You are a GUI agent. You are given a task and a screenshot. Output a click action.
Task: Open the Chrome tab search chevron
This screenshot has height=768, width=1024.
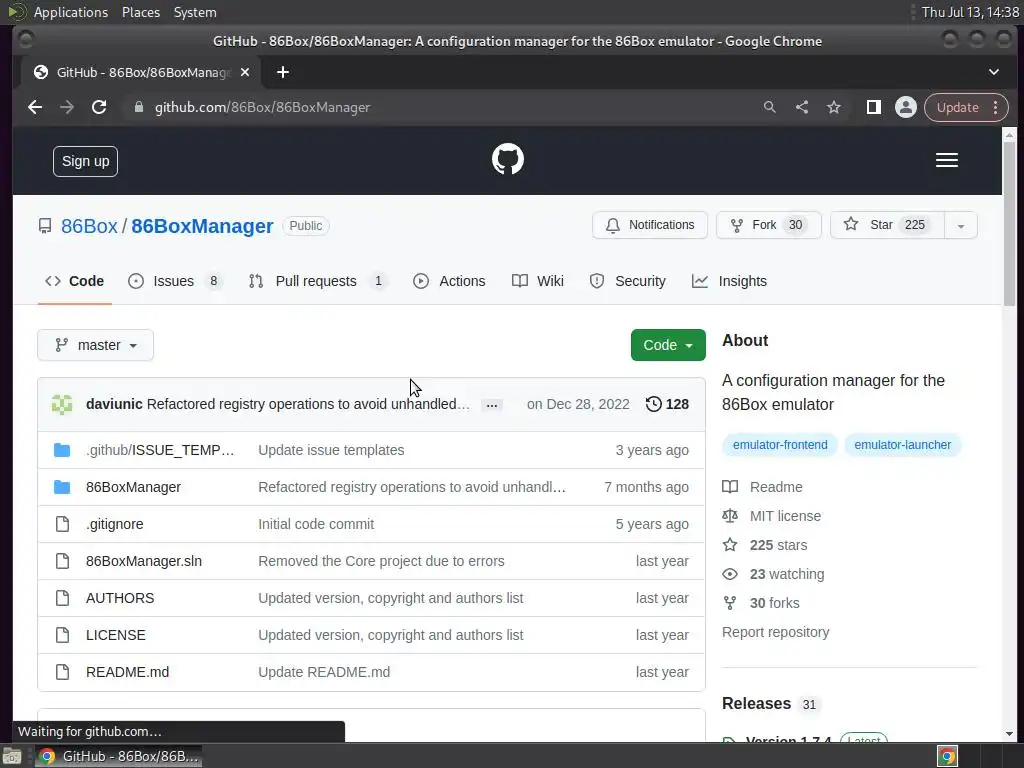[993, 72]
